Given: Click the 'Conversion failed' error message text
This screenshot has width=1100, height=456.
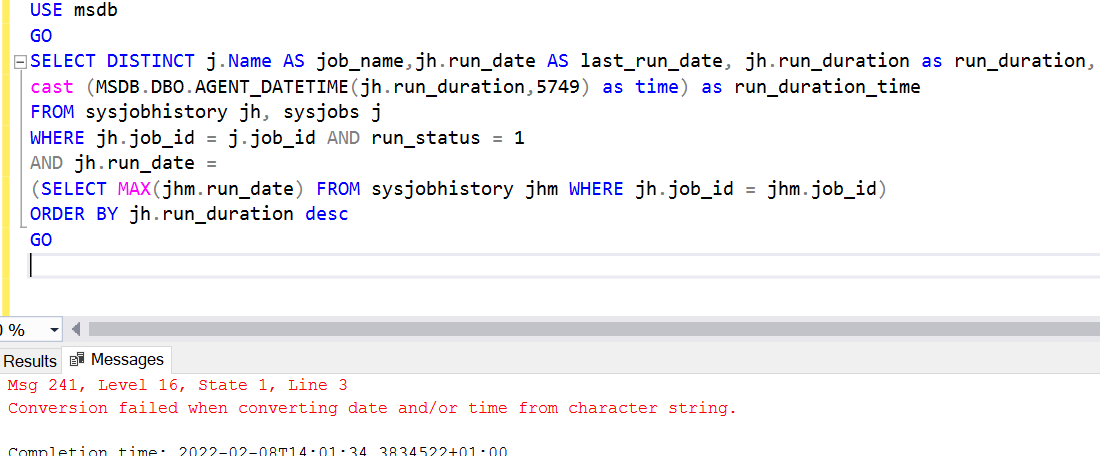Looking at the screenshot, I should [371, 408].
